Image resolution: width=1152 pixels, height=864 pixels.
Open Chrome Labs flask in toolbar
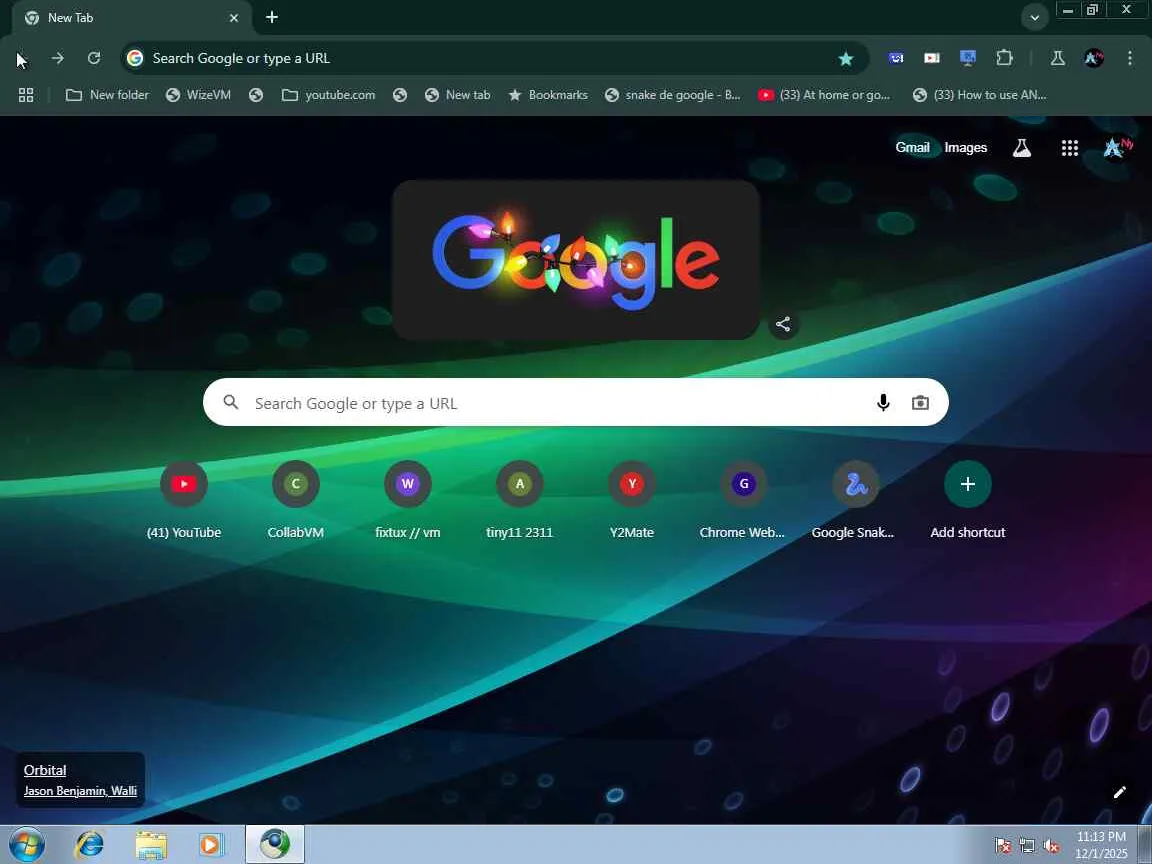(x=1058, y=58)
